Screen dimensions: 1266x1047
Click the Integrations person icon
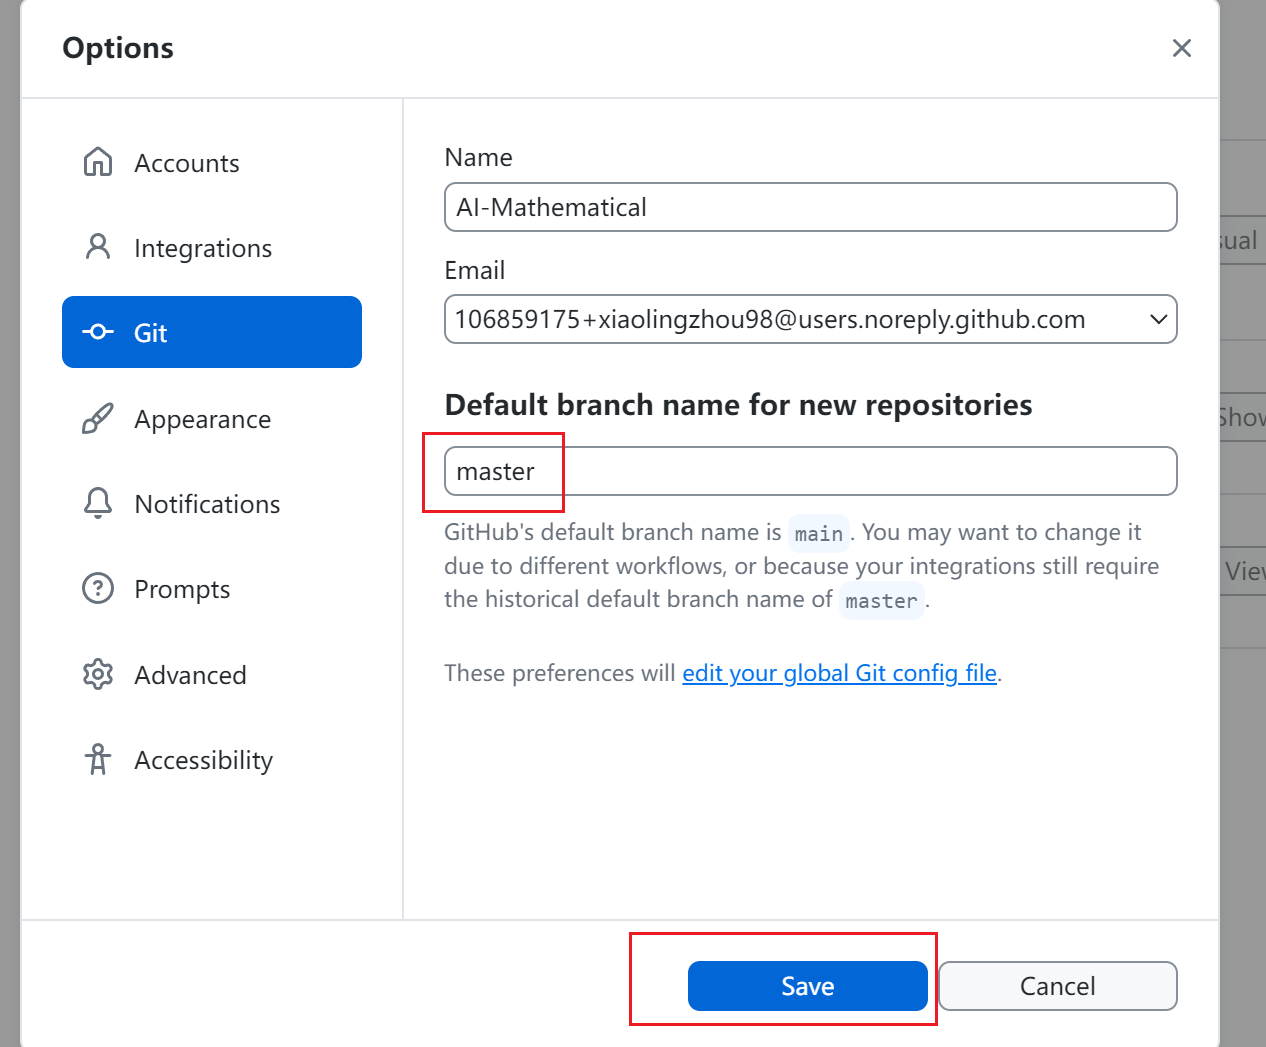98,247
